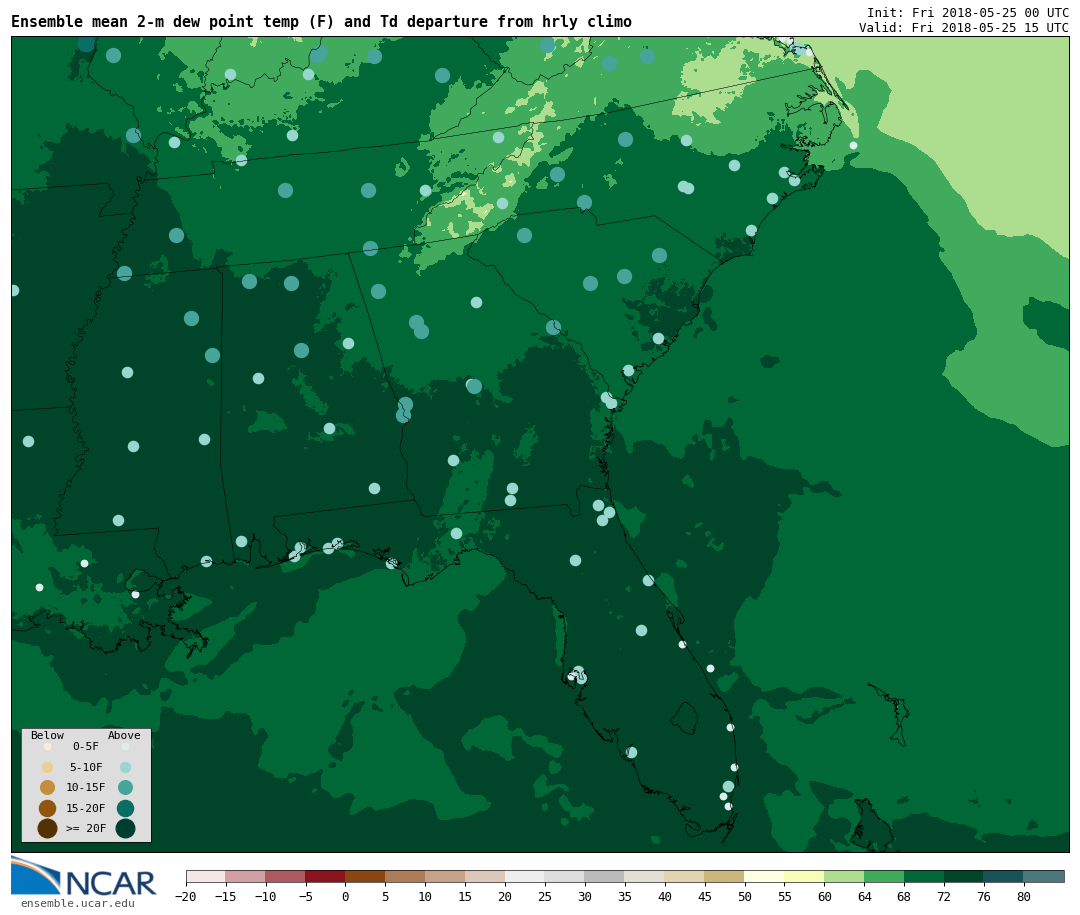
Task: Pick the Above 0-5F legend dot
Action: pos(125,746)
